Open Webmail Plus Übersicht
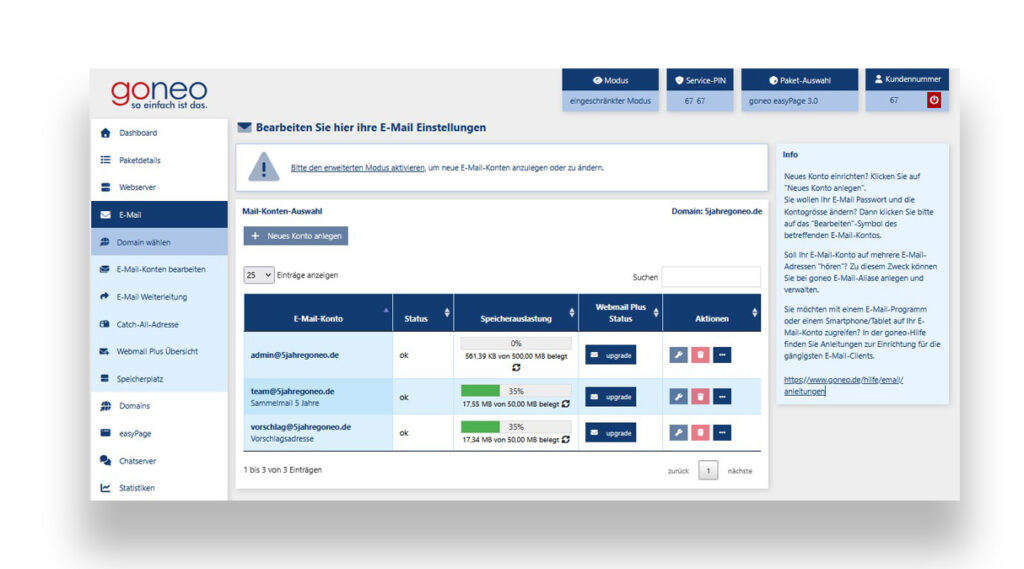The image size is (1024, 569). [x=159, y=351]
